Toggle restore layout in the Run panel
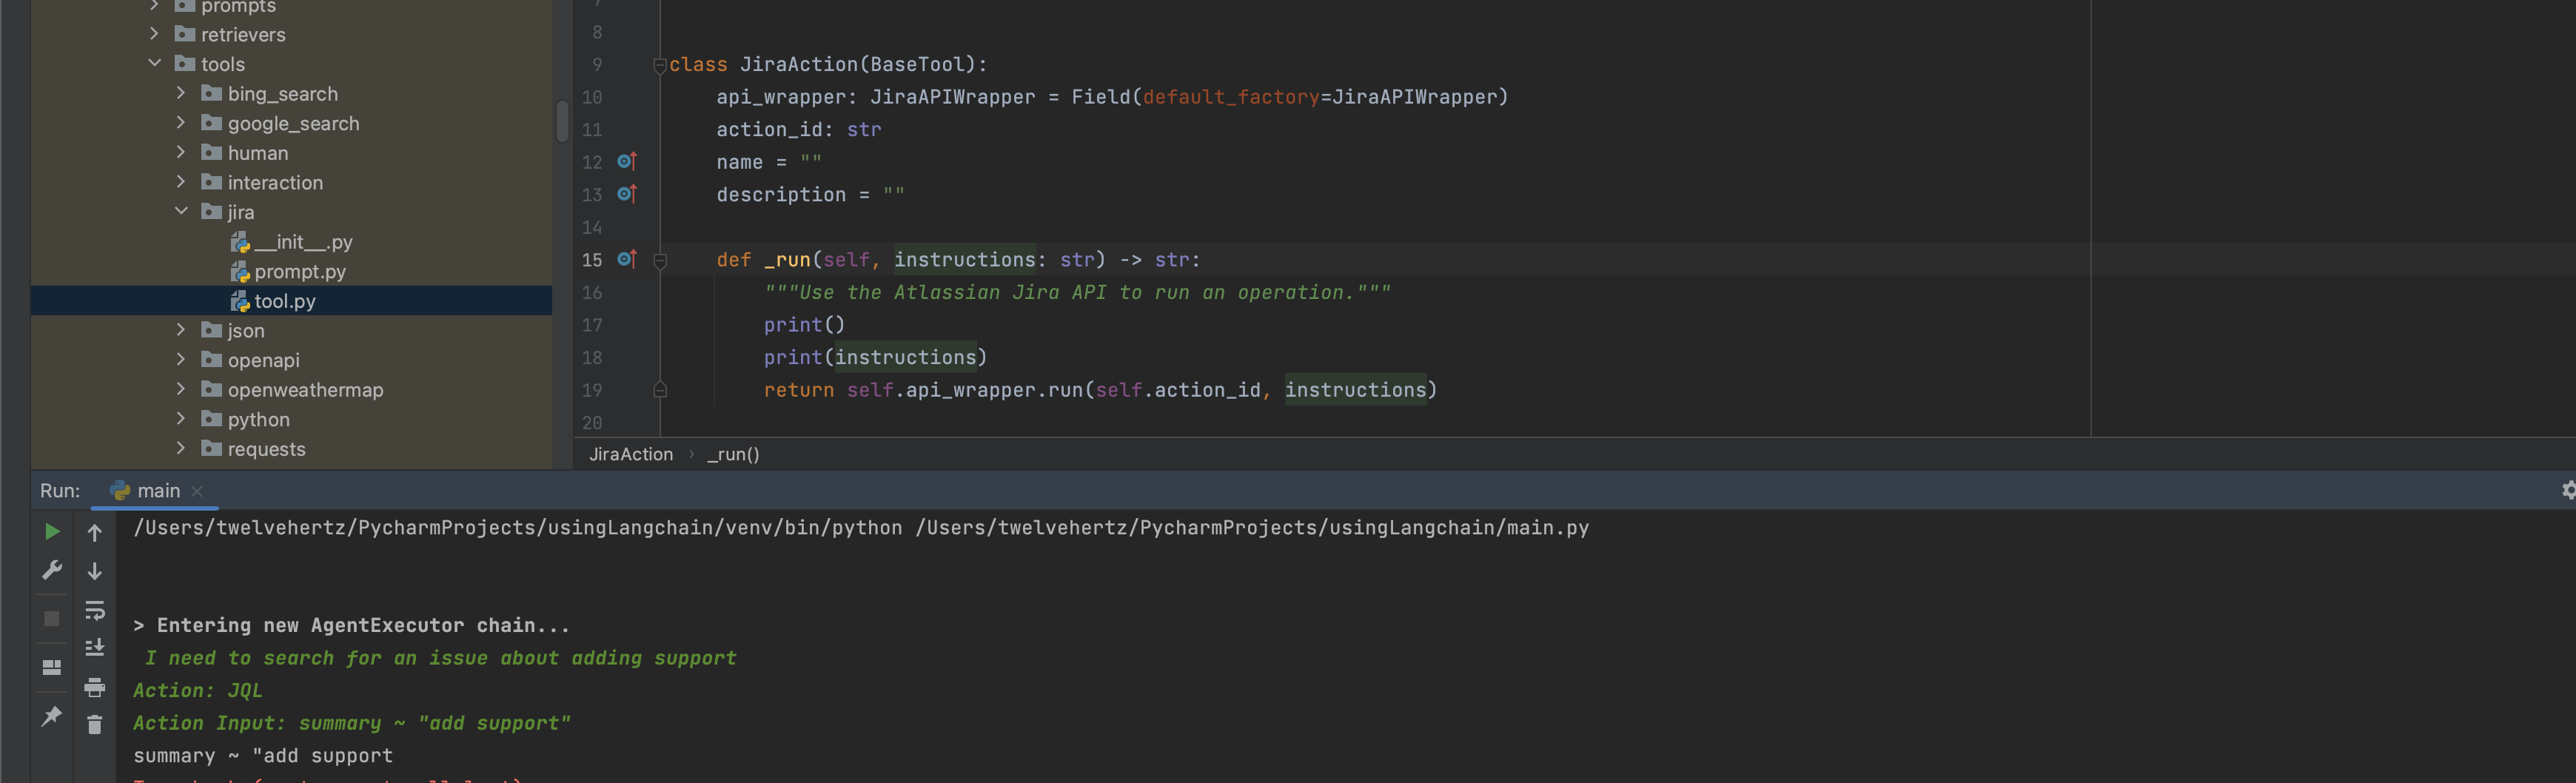The width and height of the screenshot is (2576, 783). coord(52,667)
